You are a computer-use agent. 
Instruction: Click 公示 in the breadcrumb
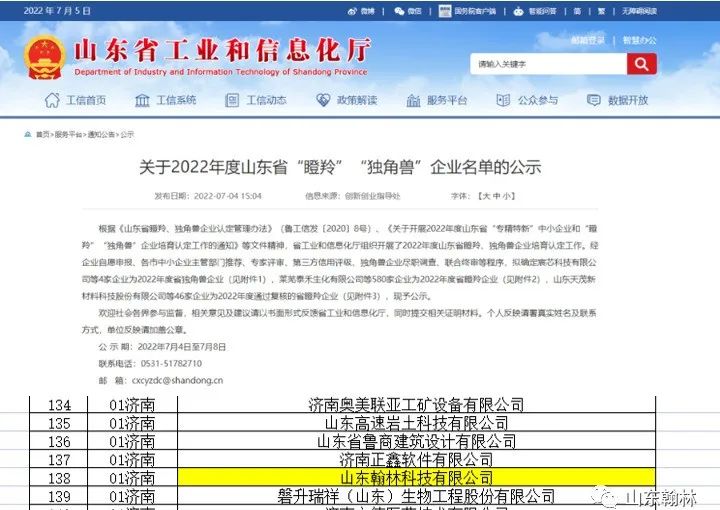tap(127, 135)
